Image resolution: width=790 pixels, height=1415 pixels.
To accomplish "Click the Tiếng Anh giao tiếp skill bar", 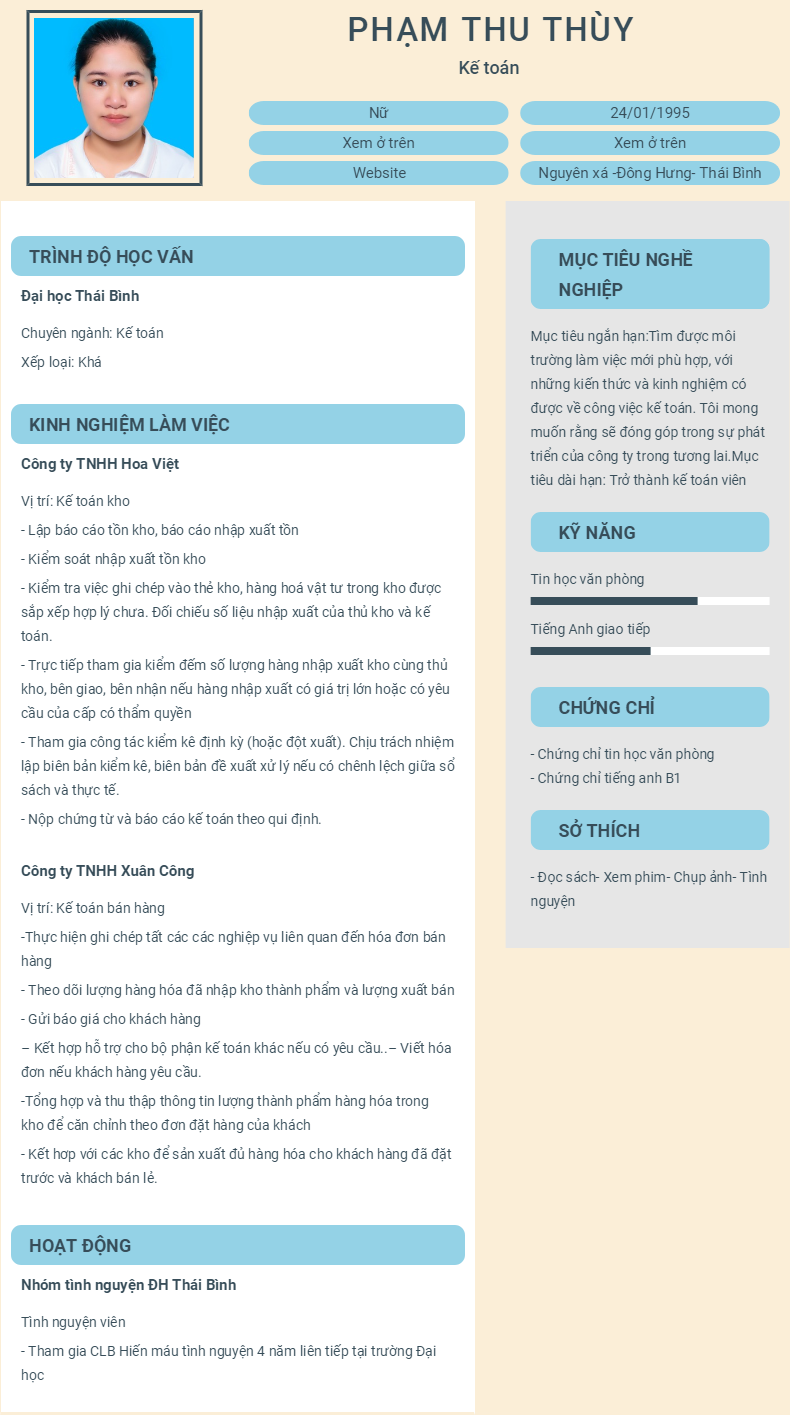I will tap(650, 651).
